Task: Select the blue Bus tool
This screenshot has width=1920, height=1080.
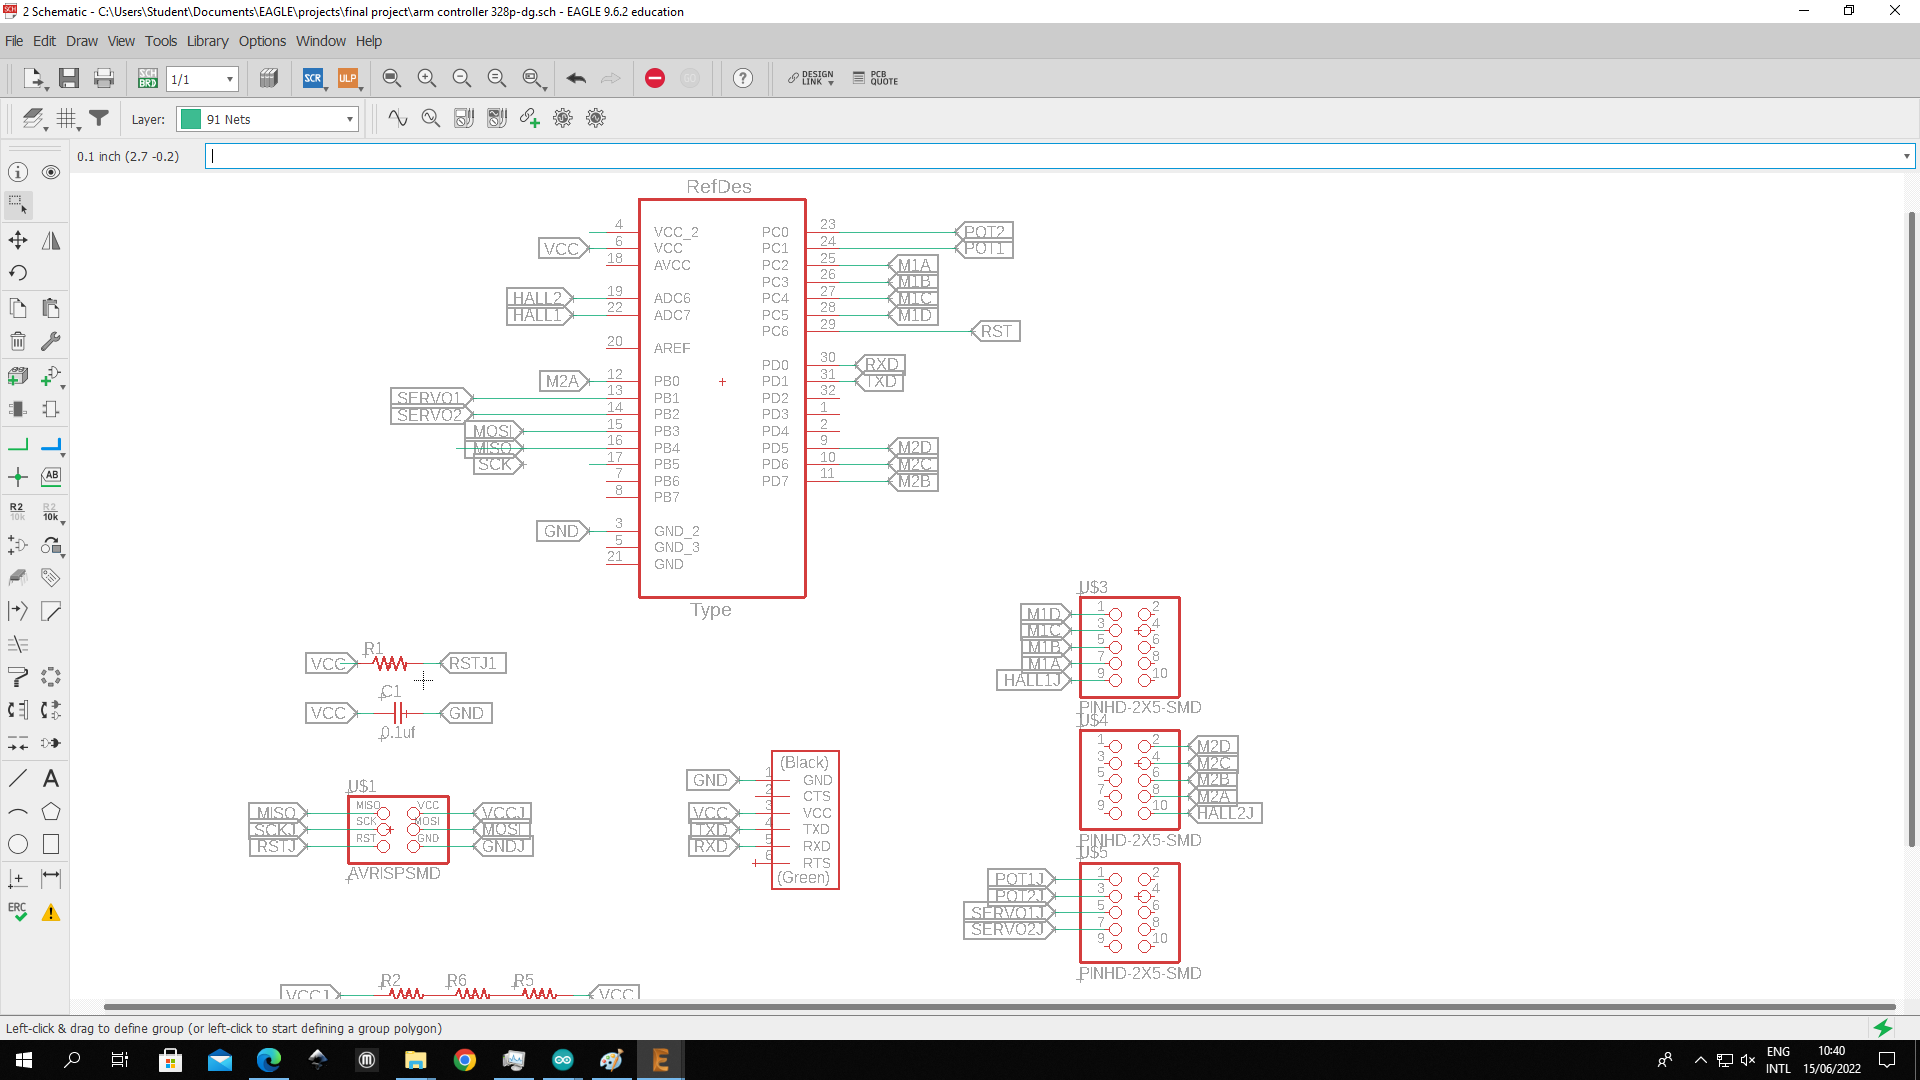Action: coord(51,444)
